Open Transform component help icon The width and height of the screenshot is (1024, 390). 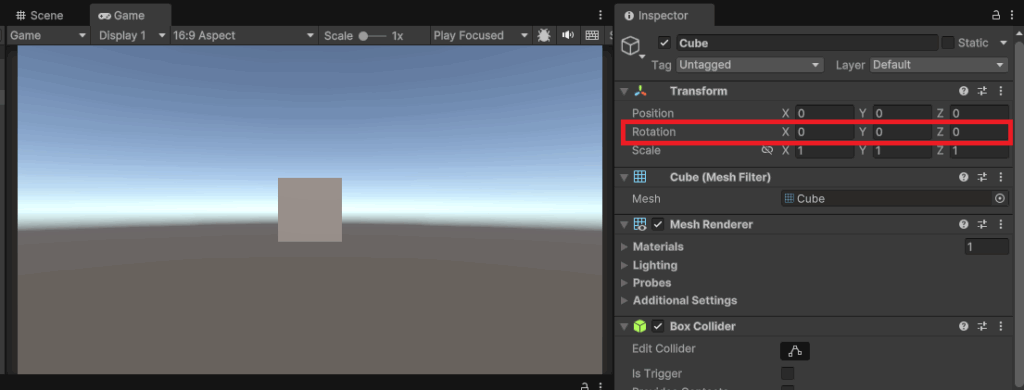point(963,91)
